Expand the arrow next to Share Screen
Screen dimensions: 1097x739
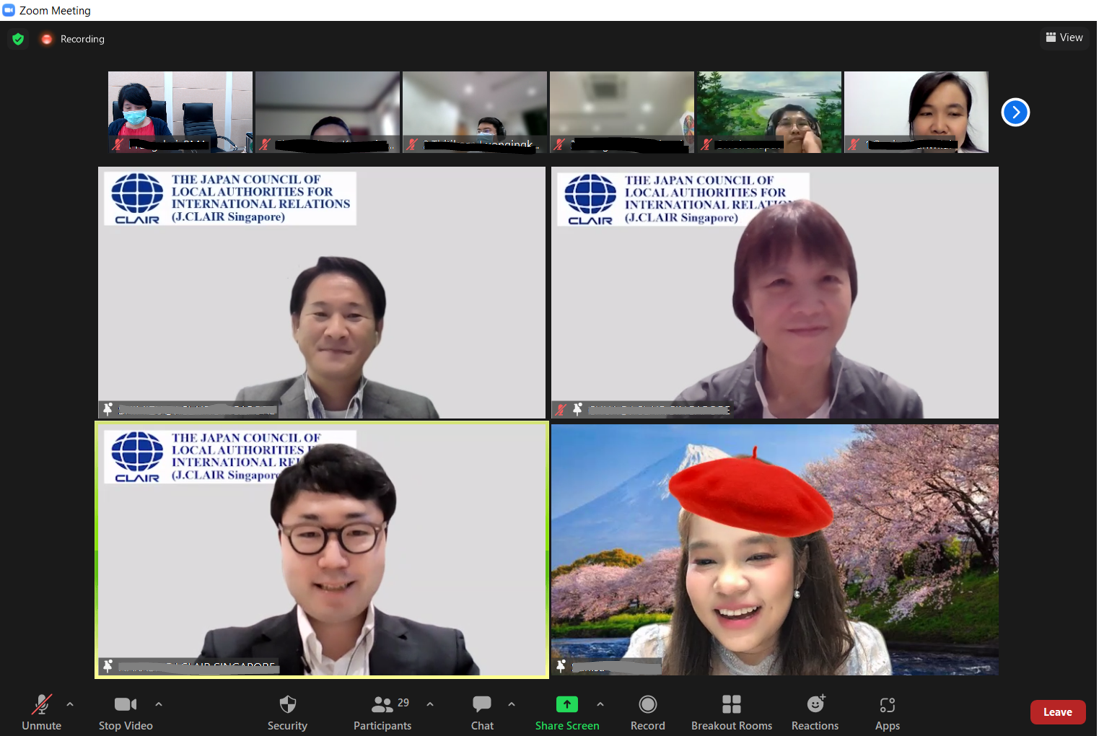click(x=600, y=704)
